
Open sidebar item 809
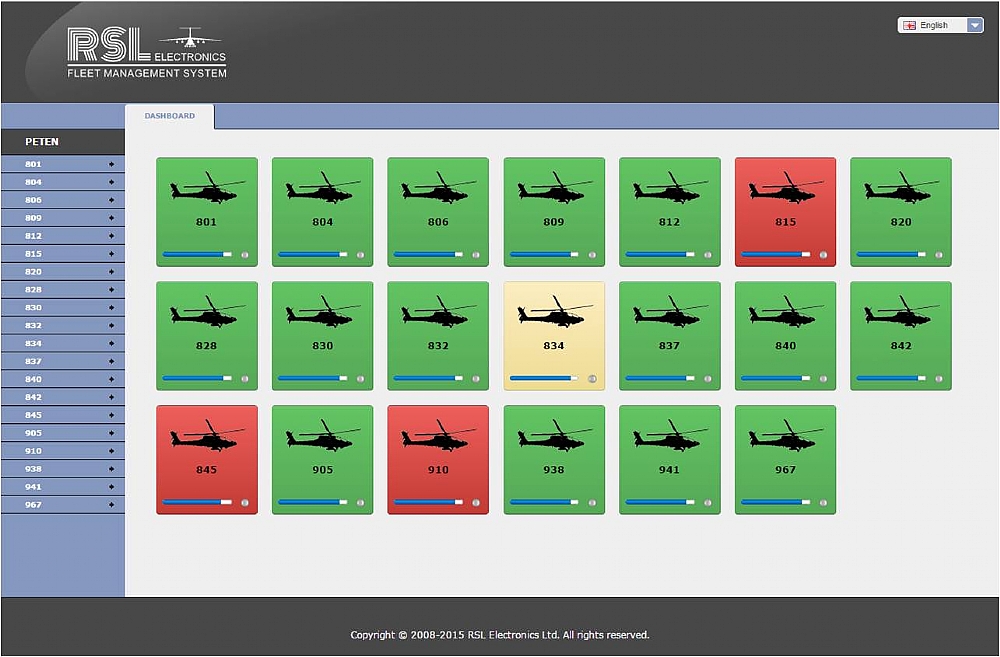63,218
